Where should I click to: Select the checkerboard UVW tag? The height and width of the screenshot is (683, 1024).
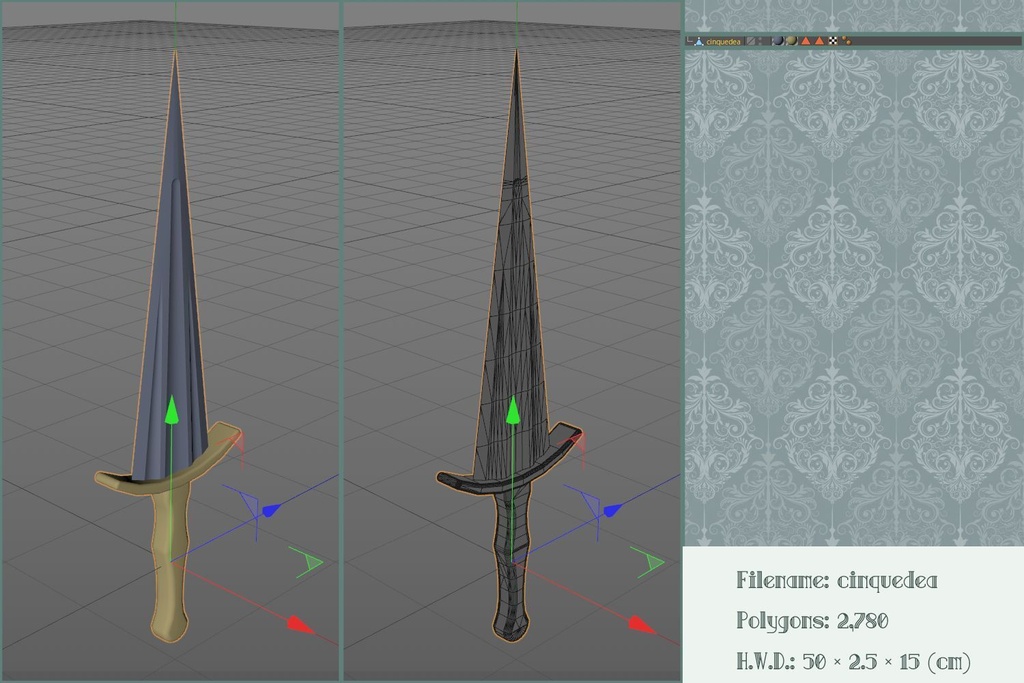pyautogui.click(x=833, y=40)
